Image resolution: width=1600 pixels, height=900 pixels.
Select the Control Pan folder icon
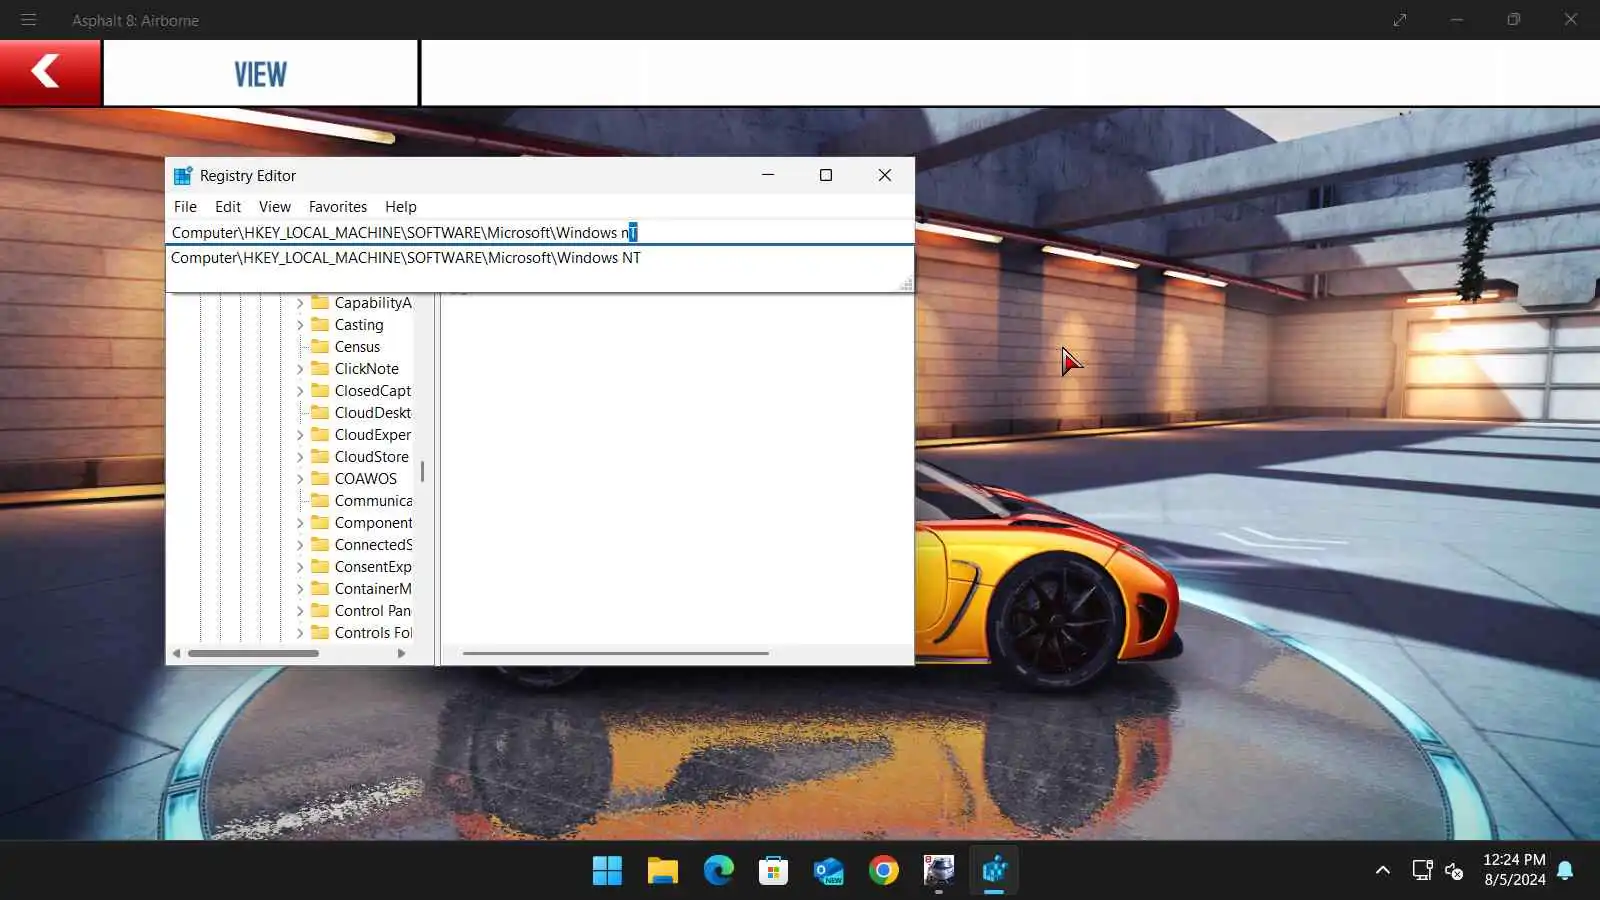(320, 610)
